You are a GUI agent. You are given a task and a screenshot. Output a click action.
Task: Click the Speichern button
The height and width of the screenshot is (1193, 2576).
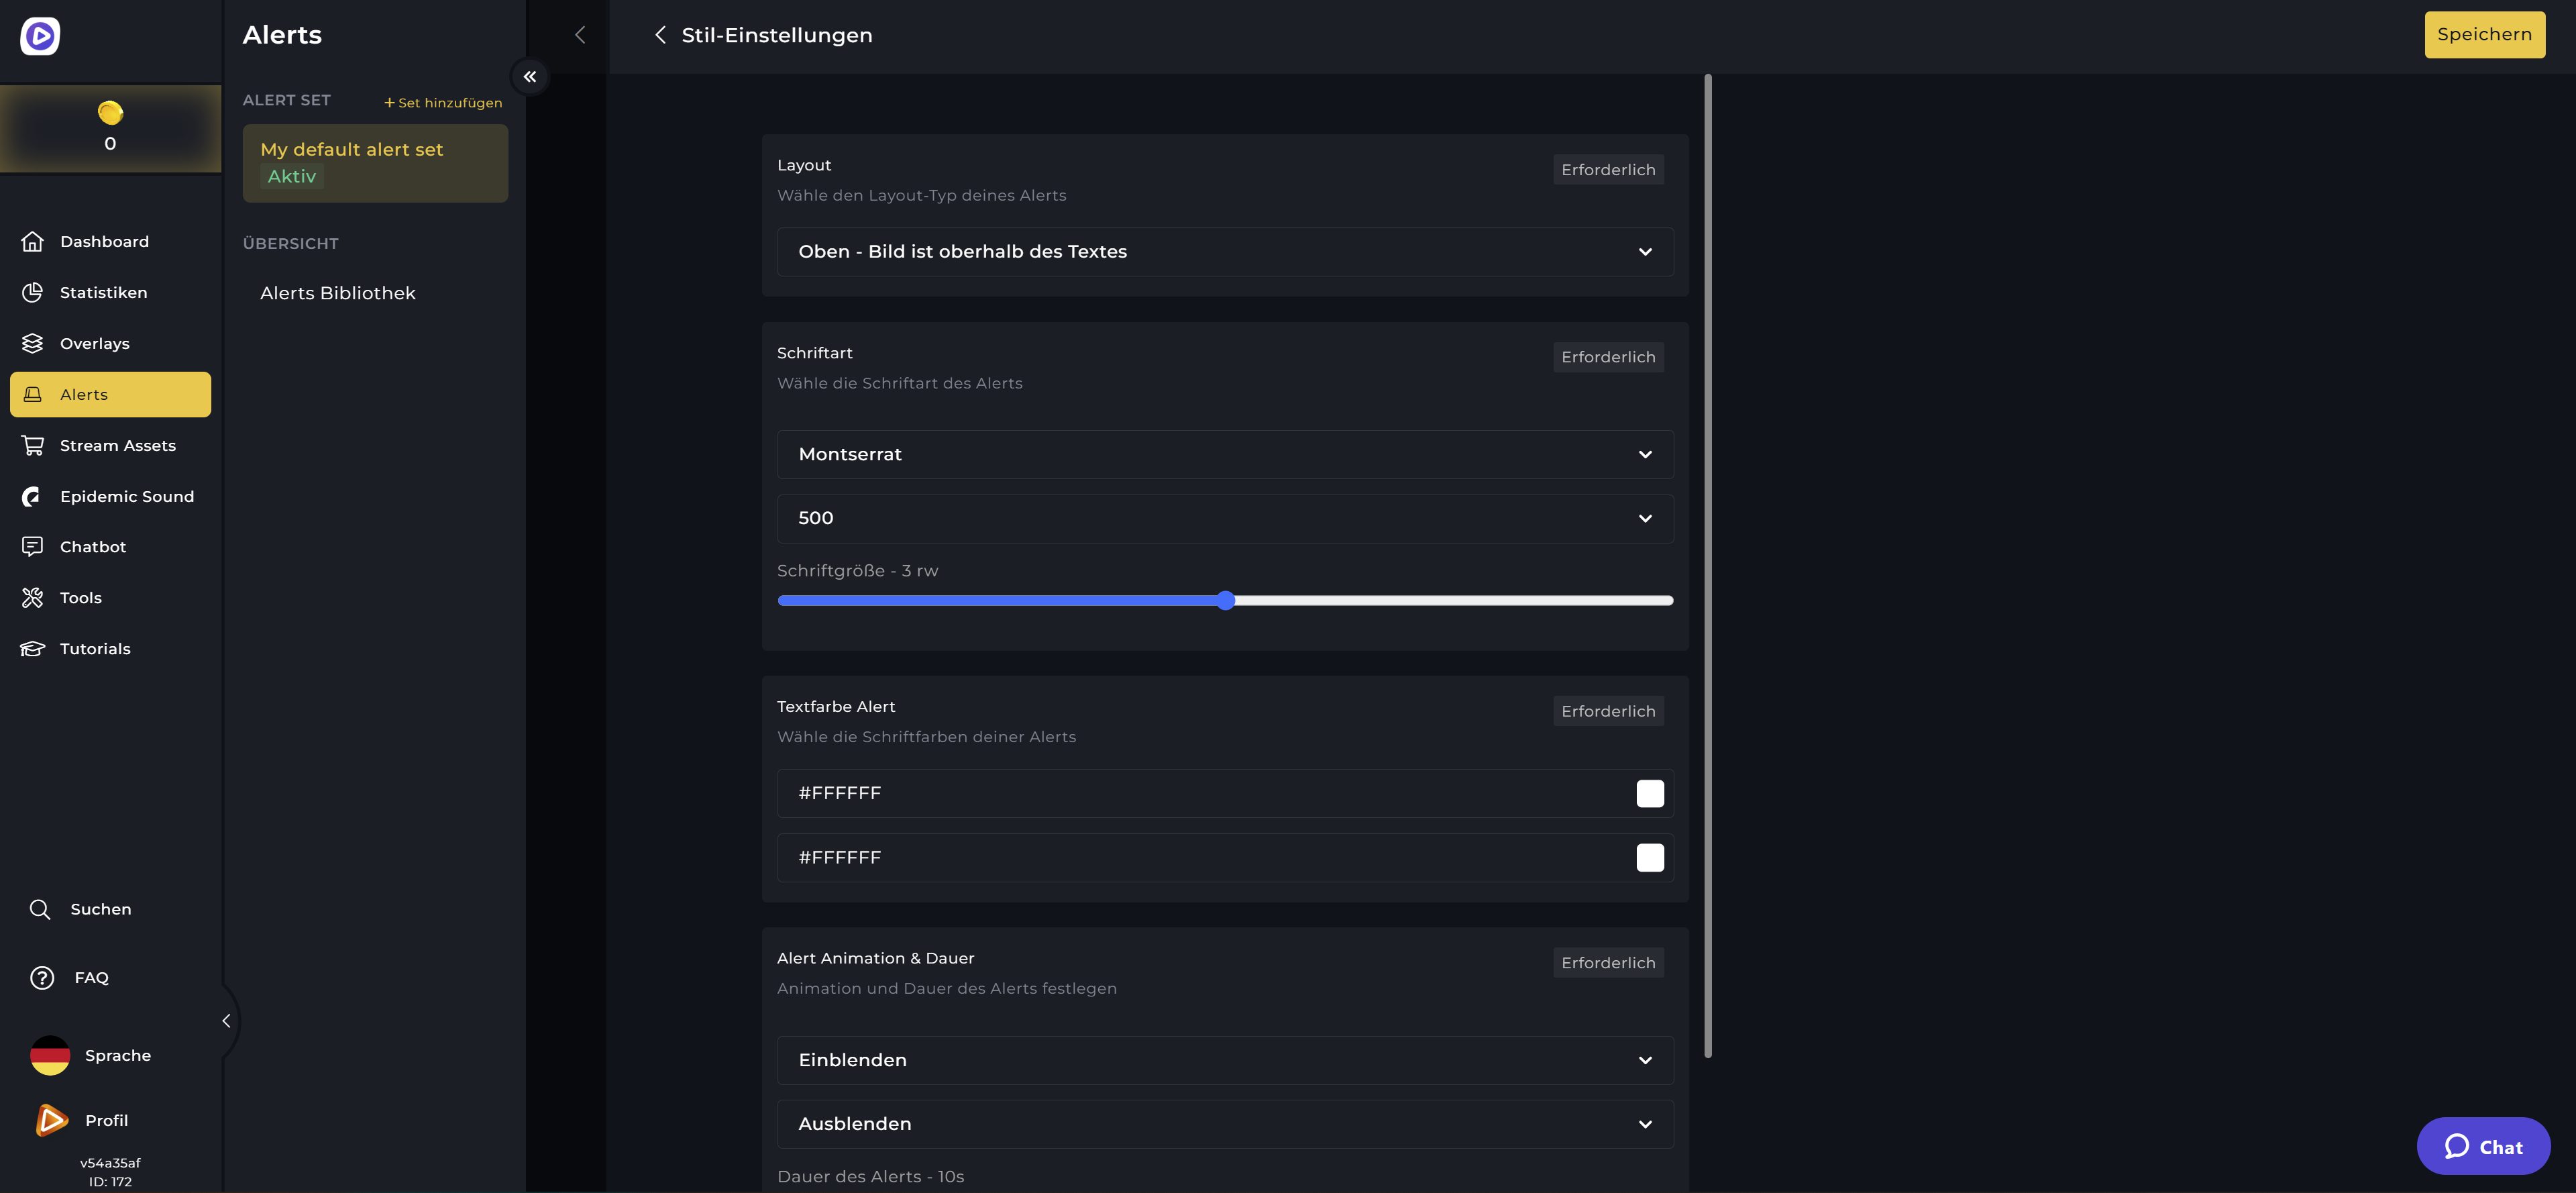(x=2484, y=34)
